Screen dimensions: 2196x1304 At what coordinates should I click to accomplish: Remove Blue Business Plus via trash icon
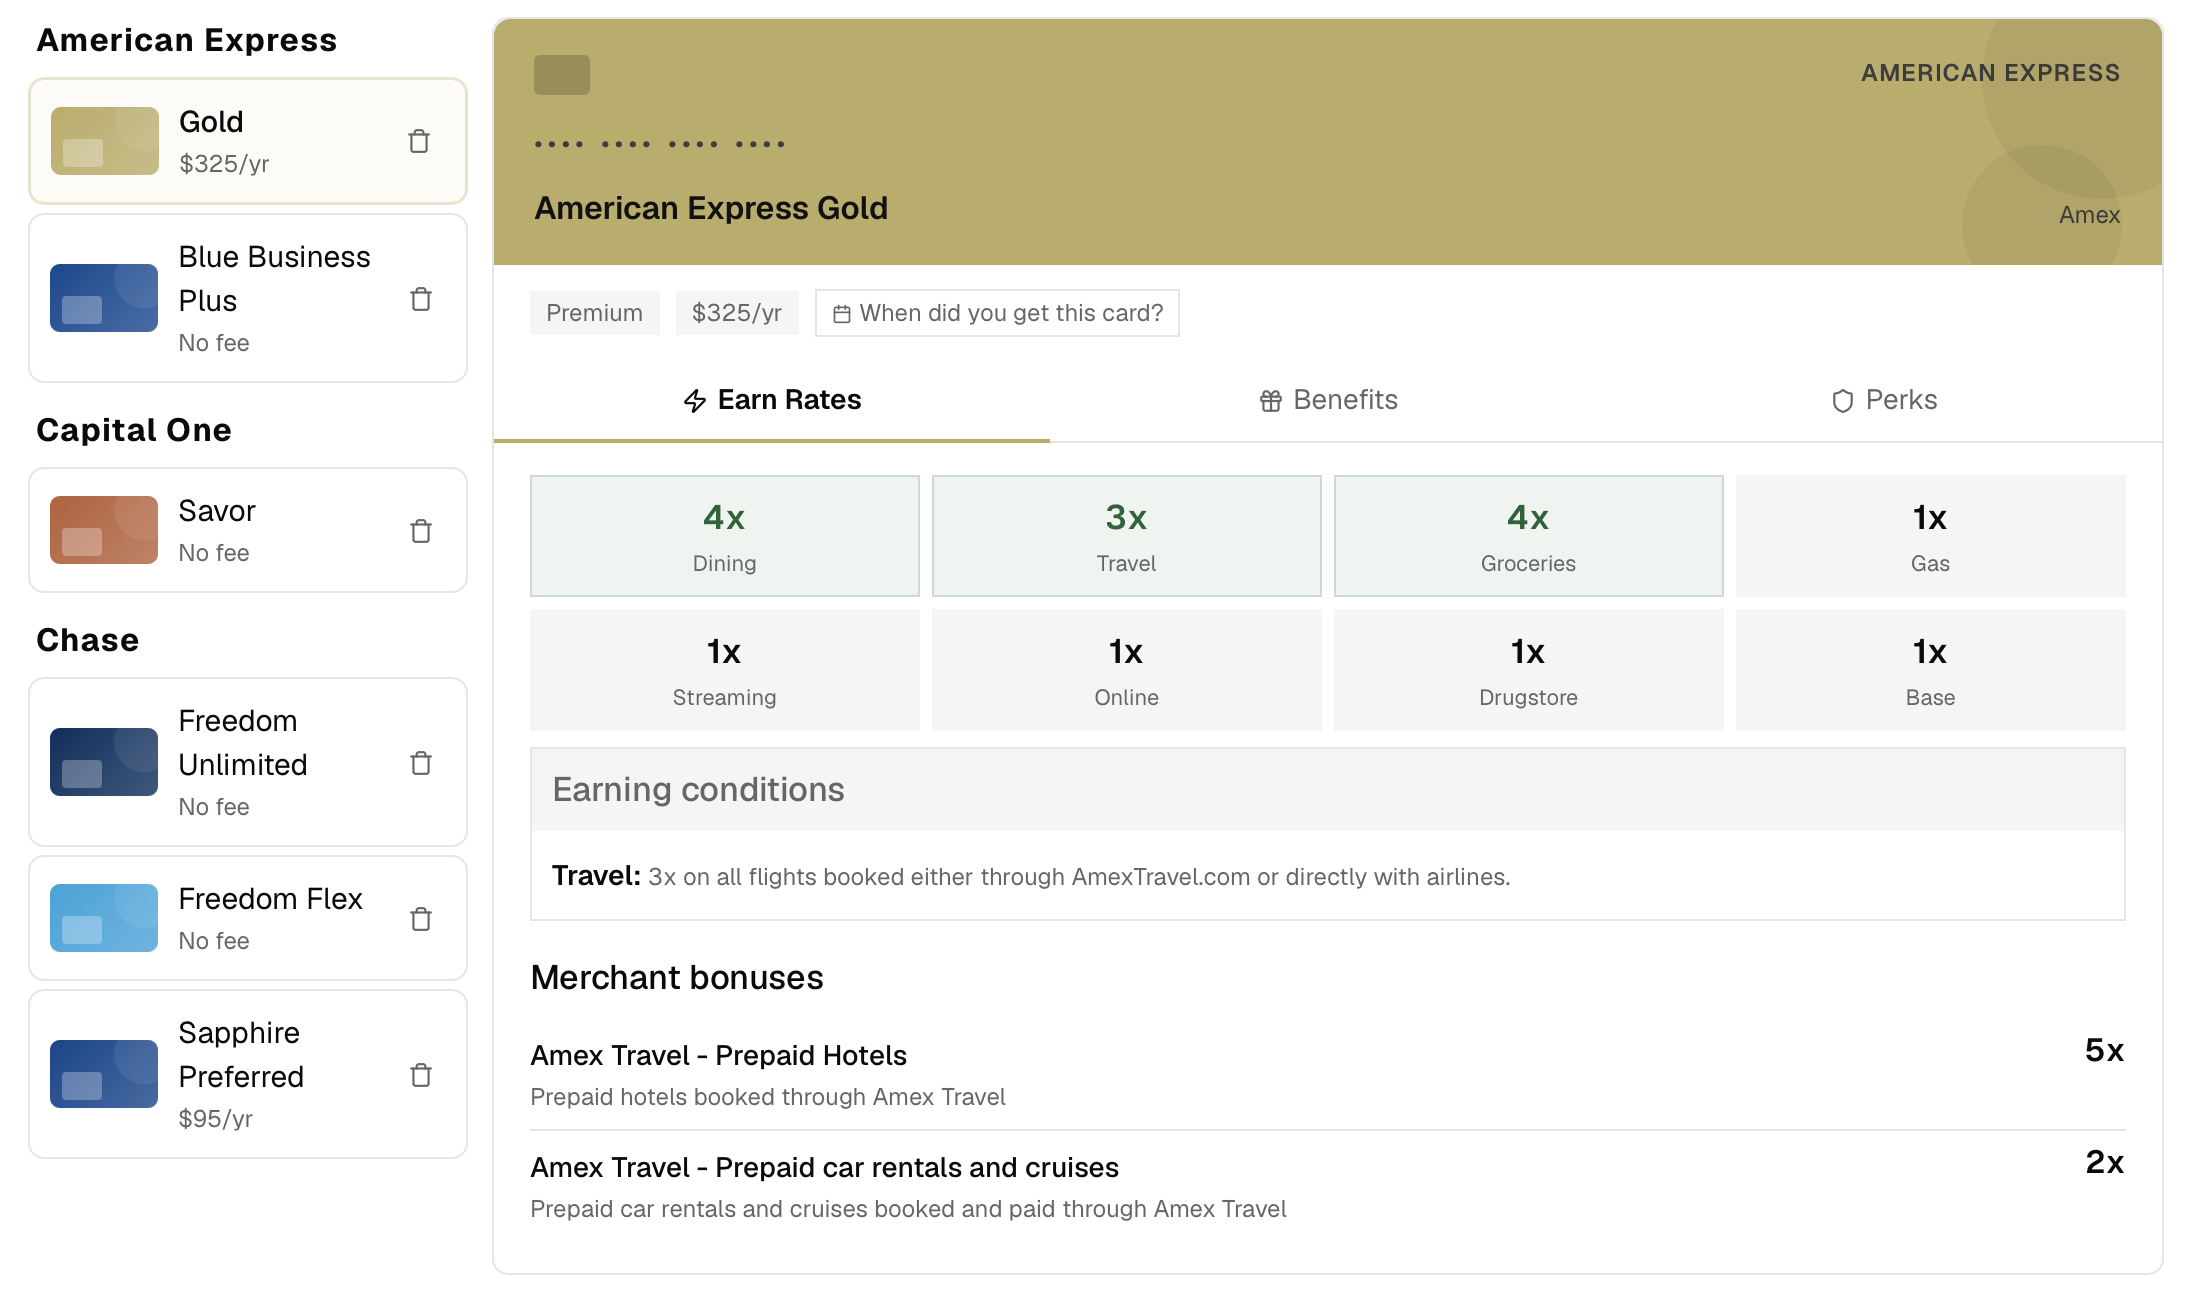coord(421,299)
